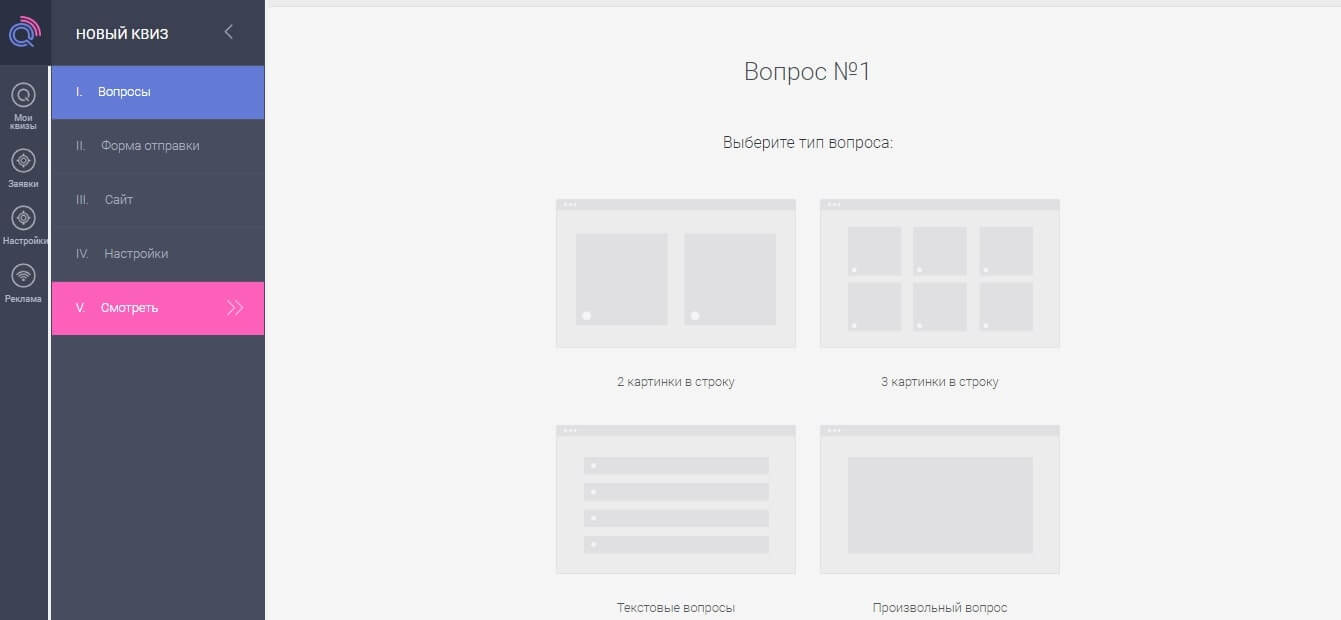Click the Вопрос №1 heading
Screen dimensions: 1341x620
click(x=808, y=72)
